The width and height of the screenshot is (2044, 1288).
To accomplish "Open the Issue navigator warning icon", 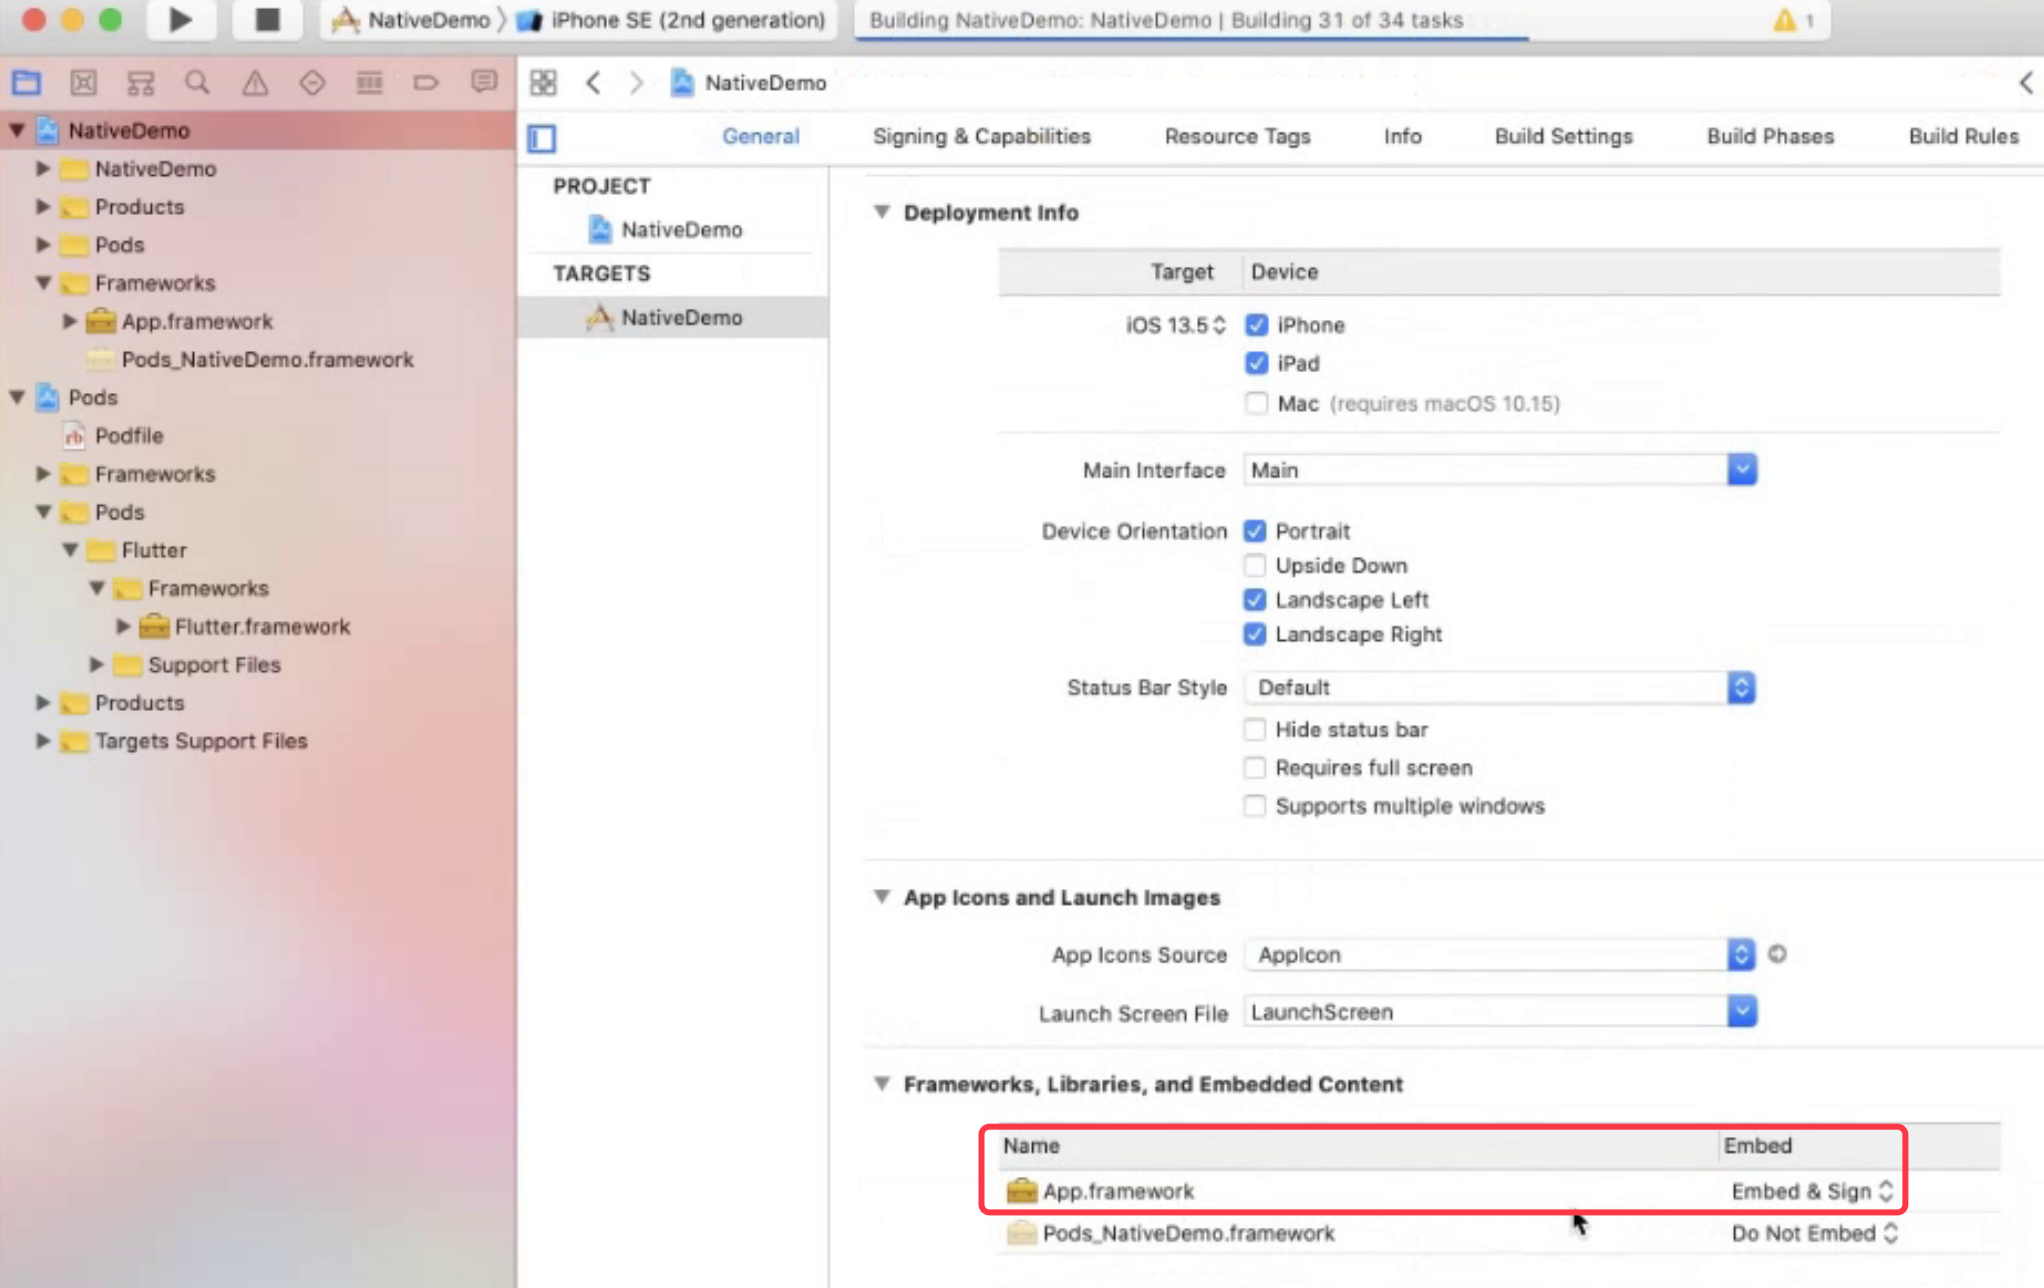I will click(x=255, y=82).
